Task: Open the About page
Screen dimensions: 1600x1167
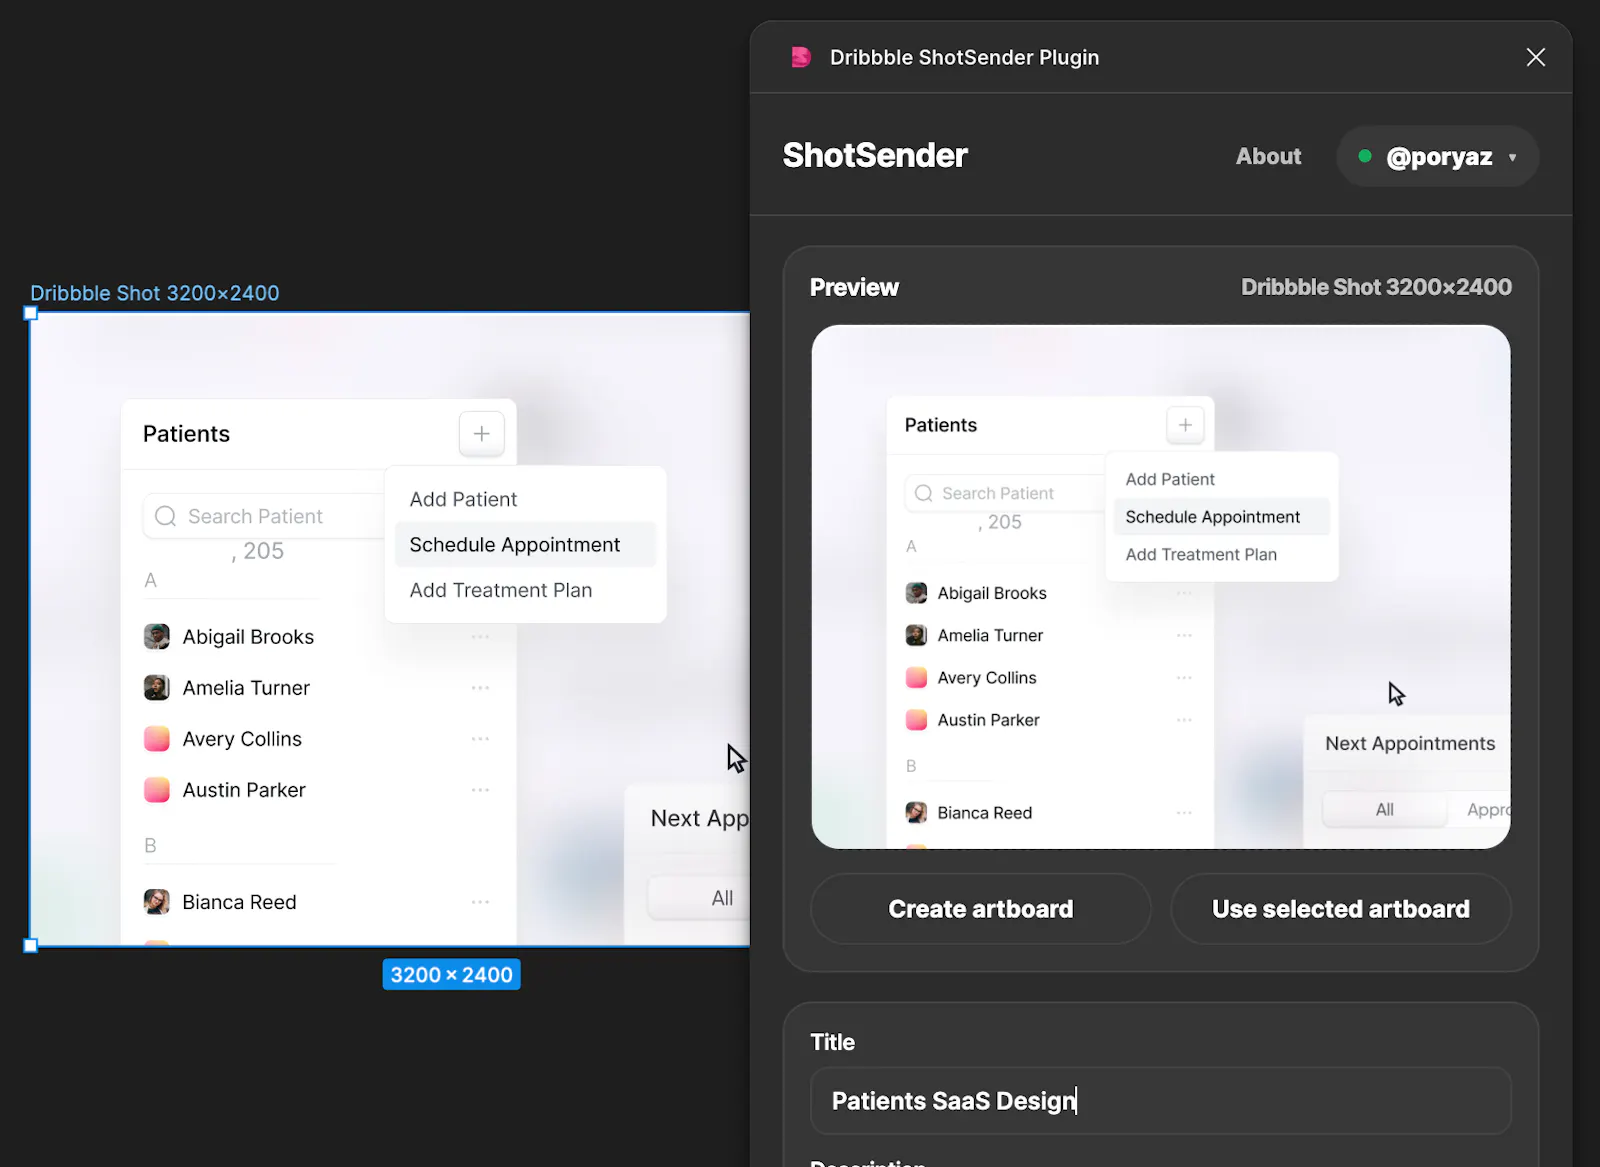Action: coord(1268,156)
